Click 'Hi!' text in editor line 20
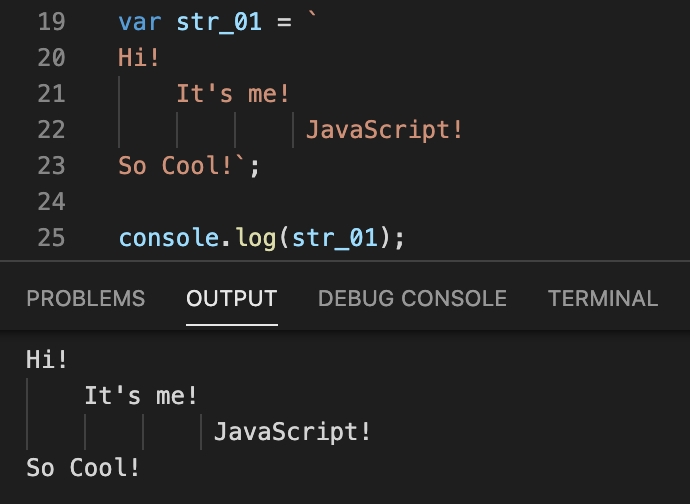This screenshot has width=690, height=504. click(139, 58)
